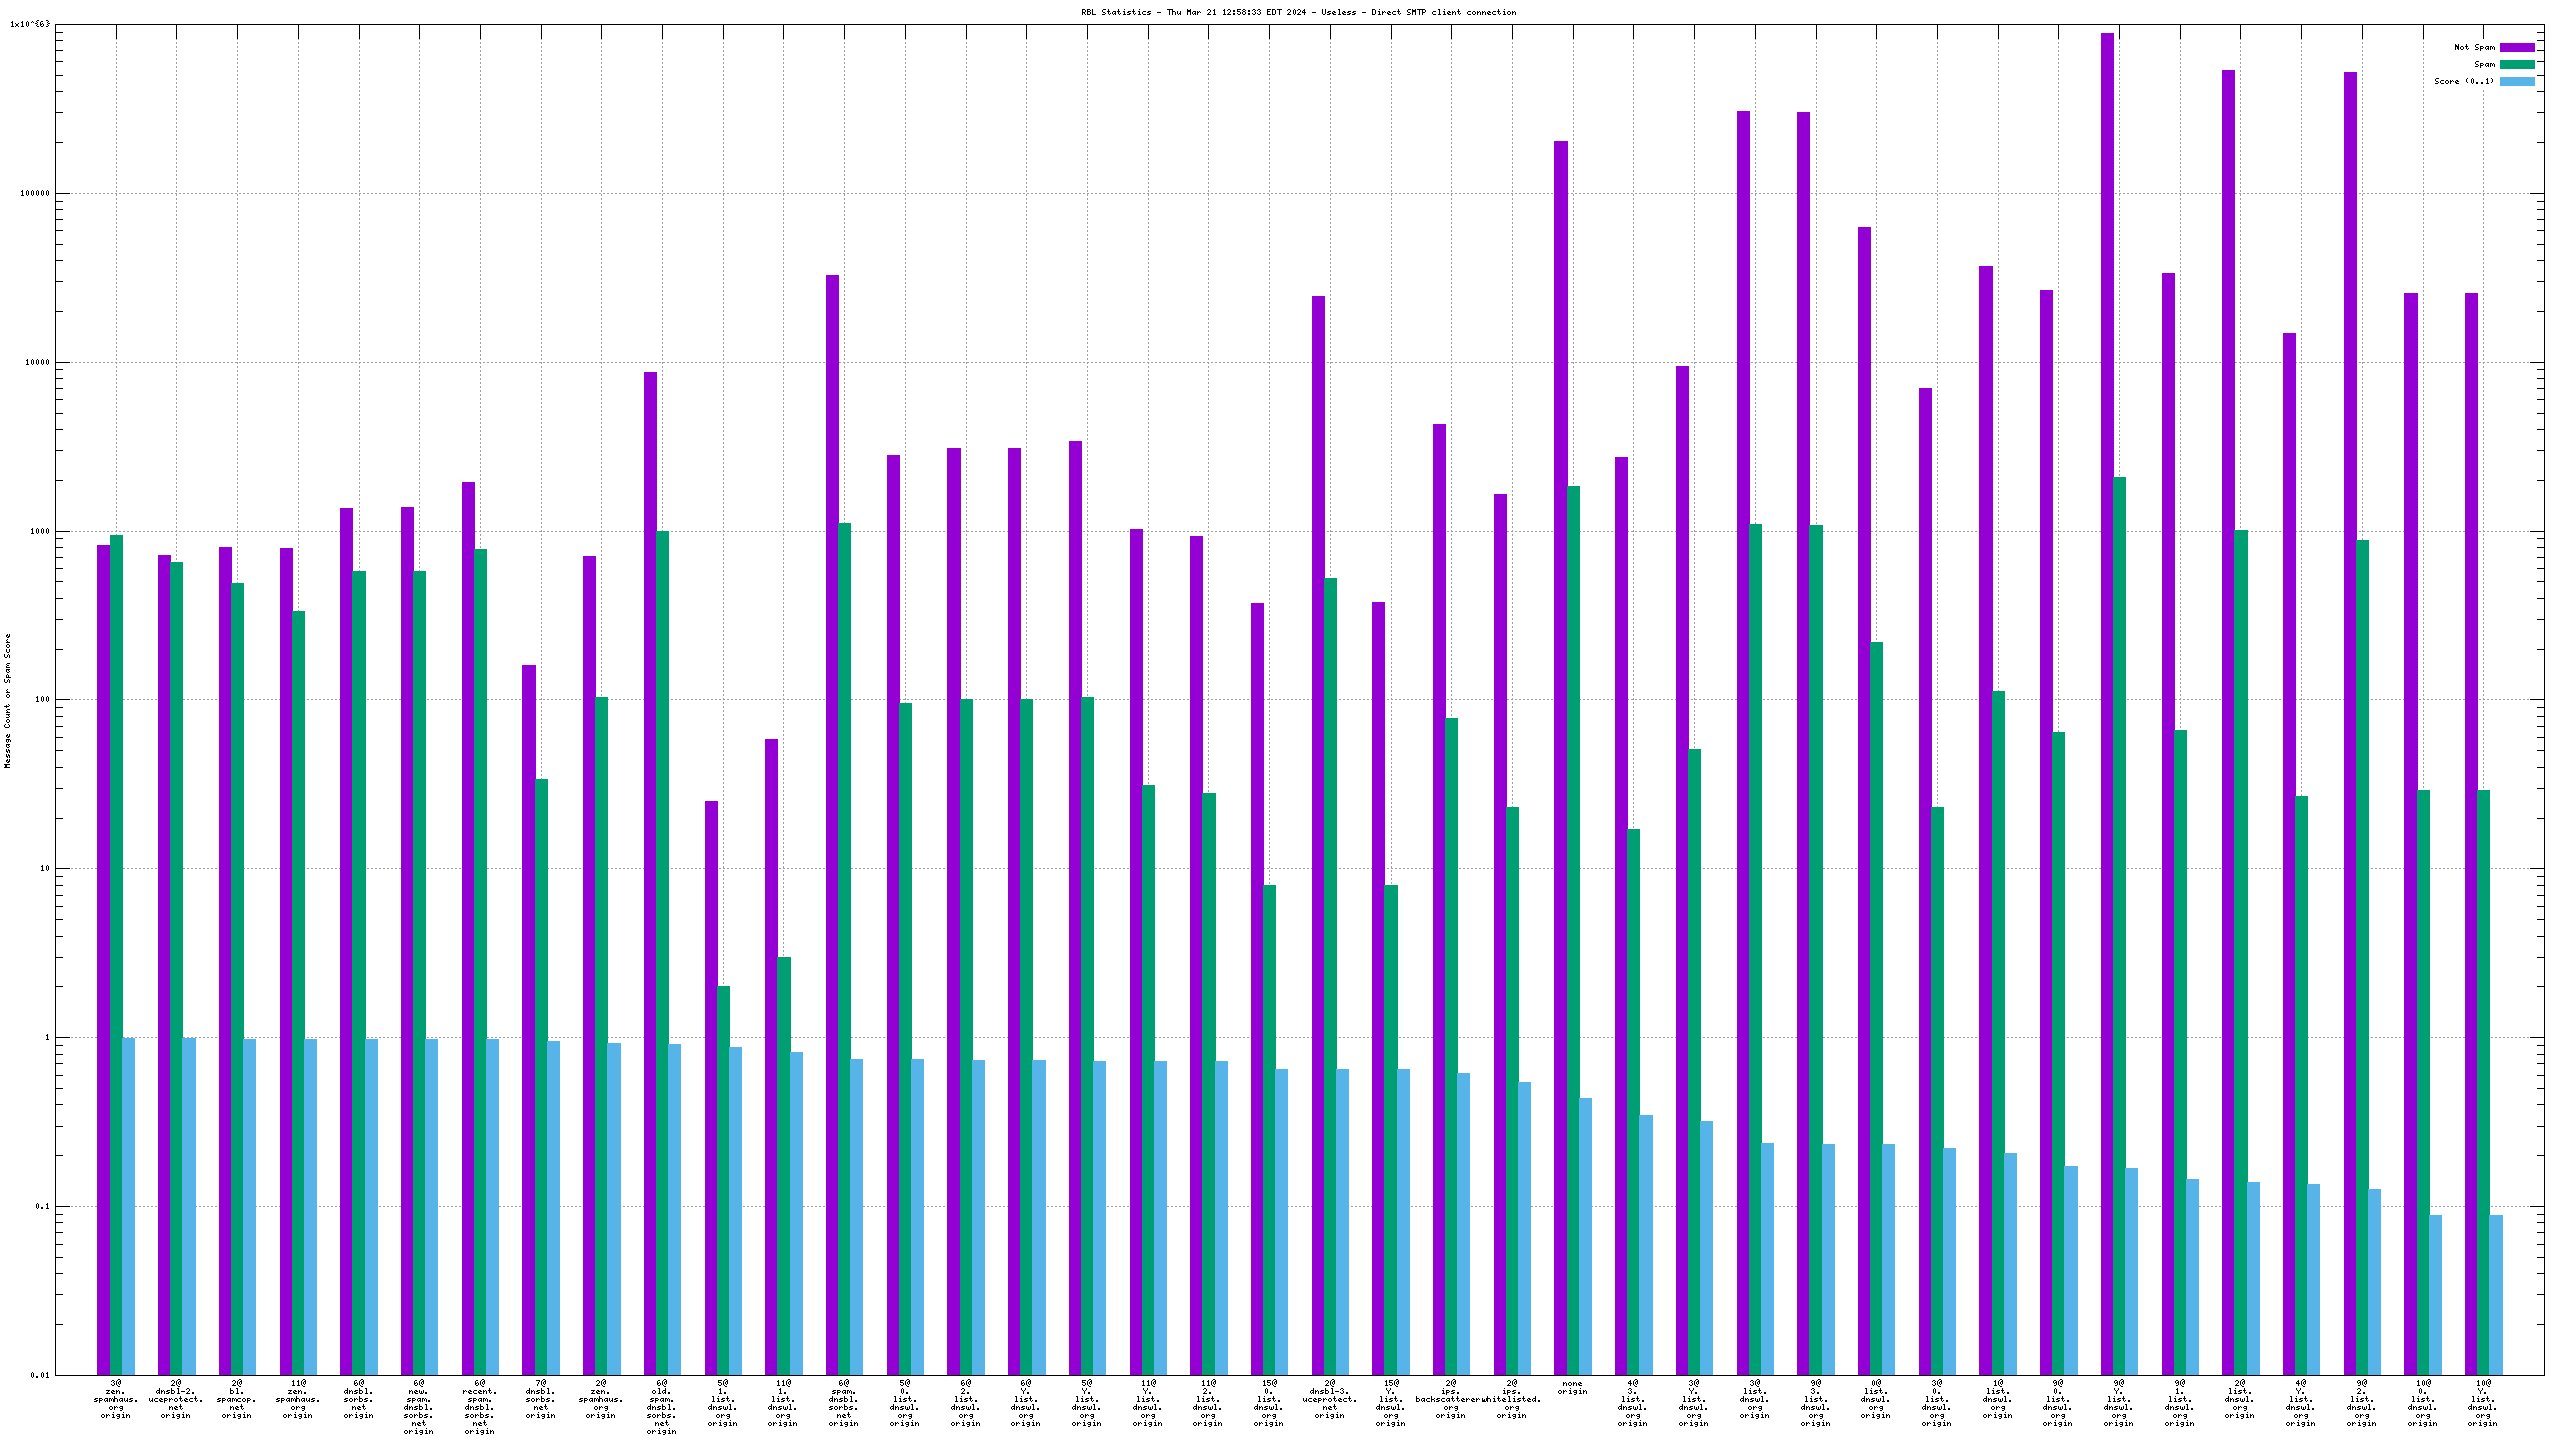Click the 'recent.spam.dnsbl.sorbs.net' x-axis label
The image size is (2560, 1440).
479,1407
